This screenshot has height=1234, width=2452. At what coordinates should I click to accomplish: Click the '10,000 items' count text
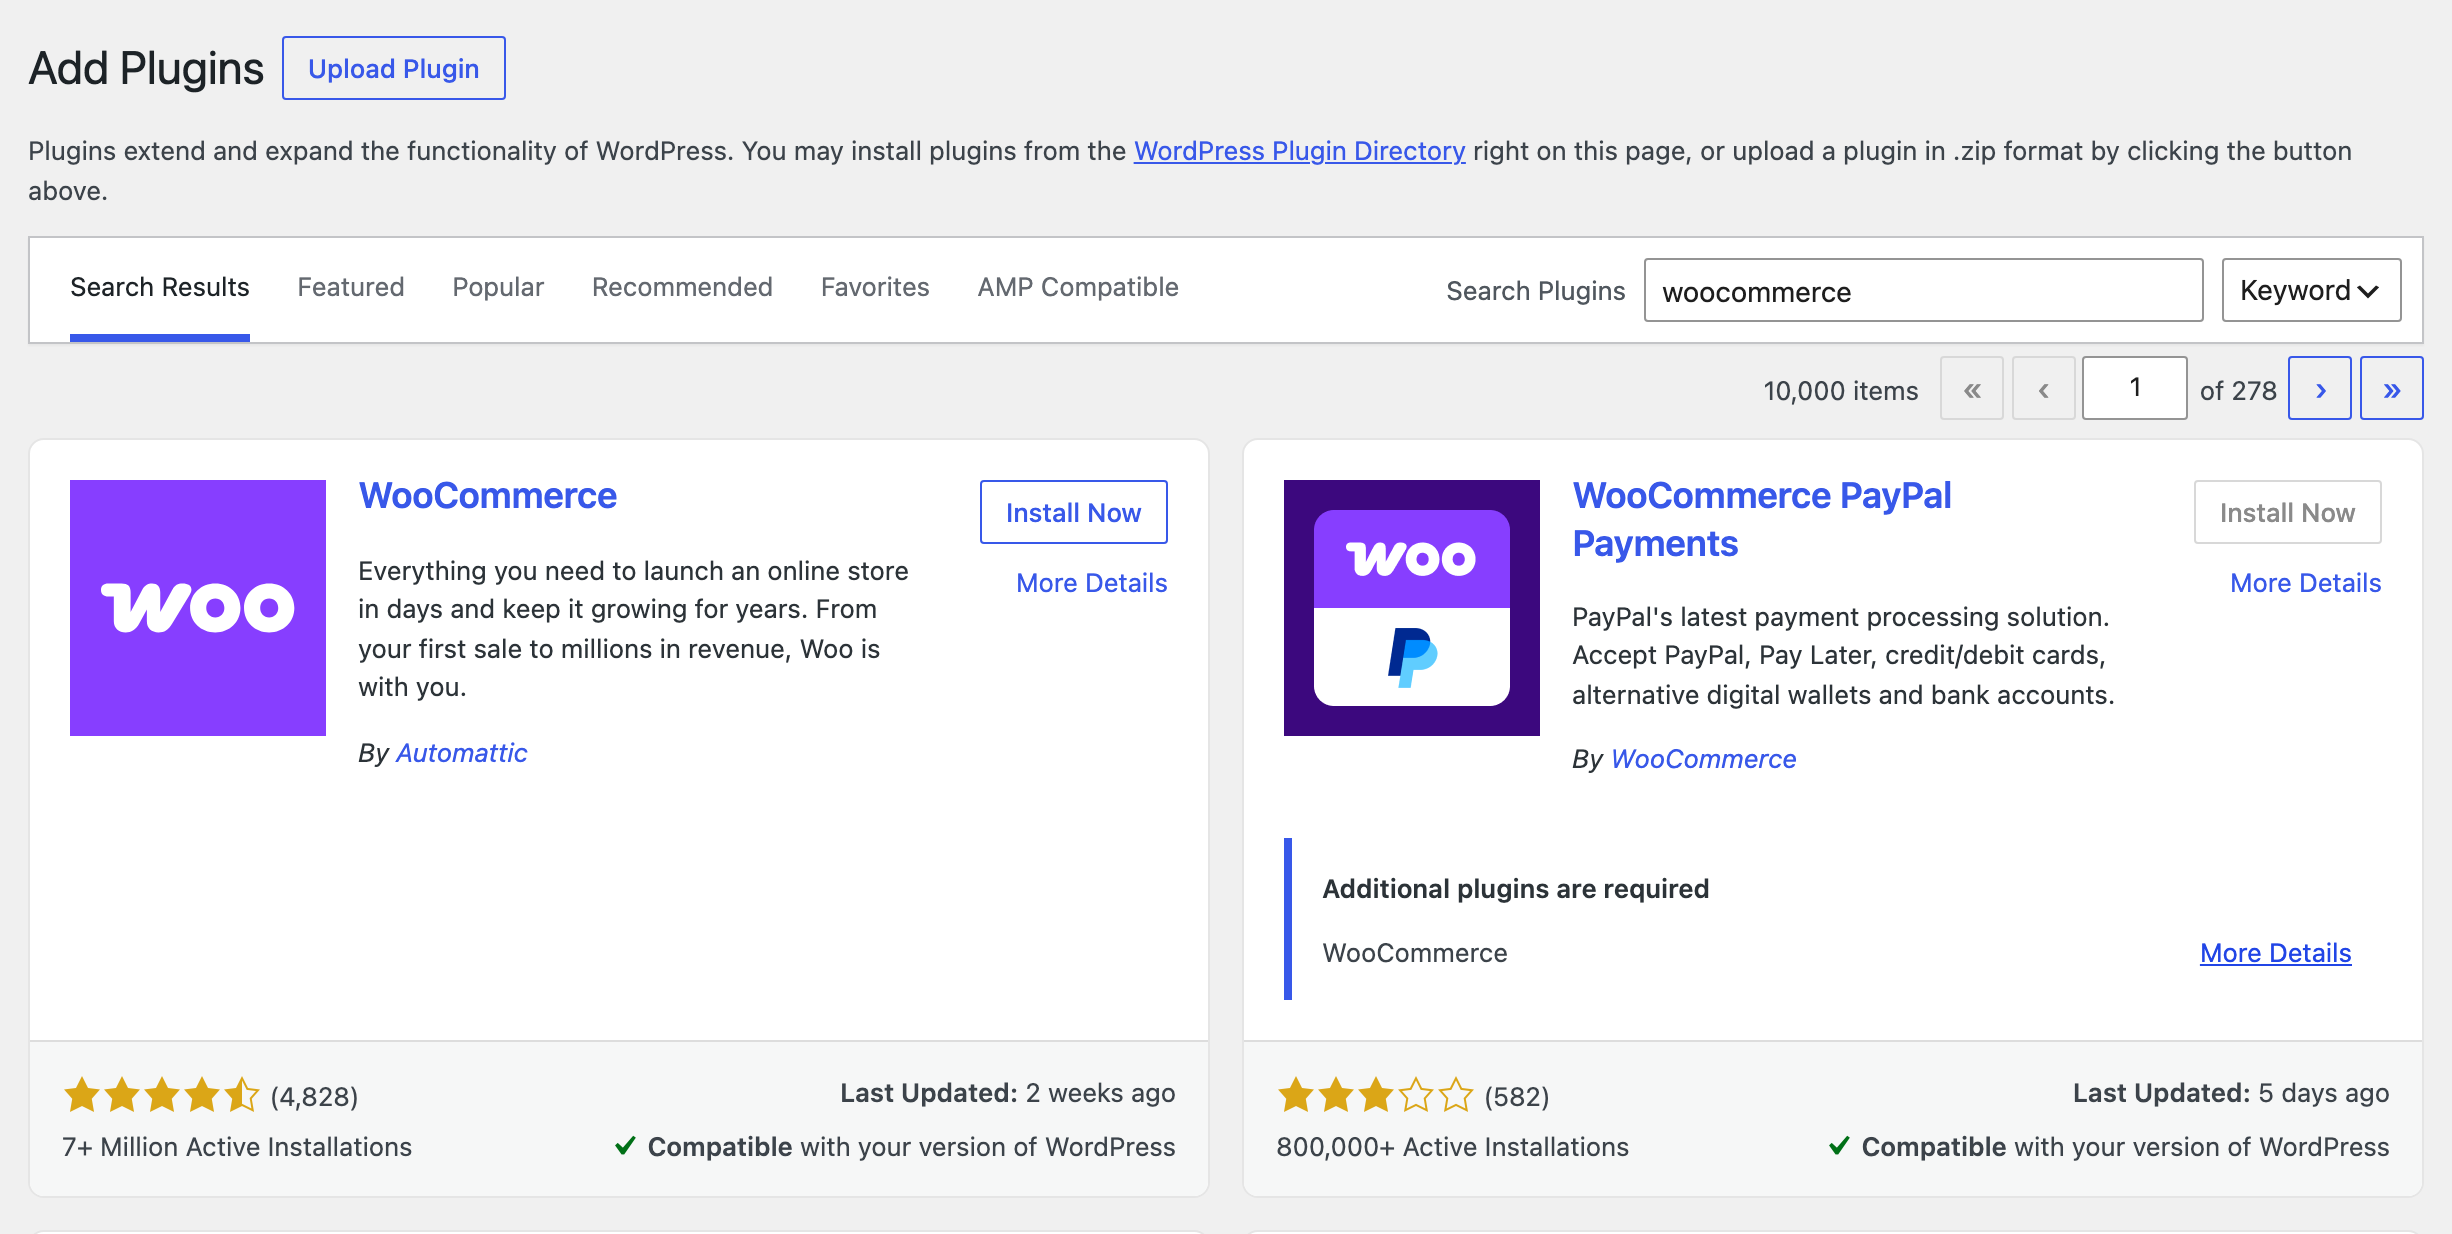1841,391
